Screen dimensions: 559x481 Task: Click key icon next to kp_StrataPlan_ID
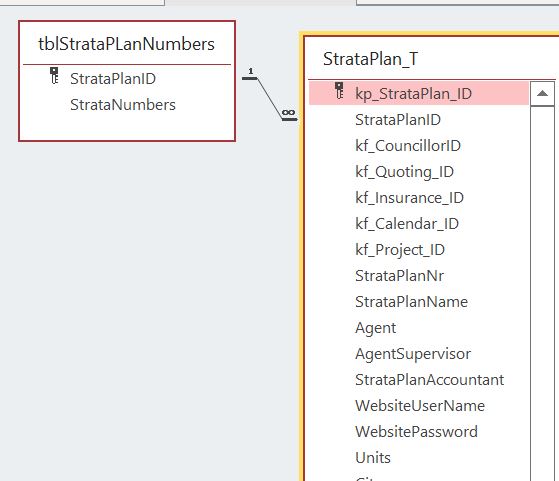tap(339, 91)
